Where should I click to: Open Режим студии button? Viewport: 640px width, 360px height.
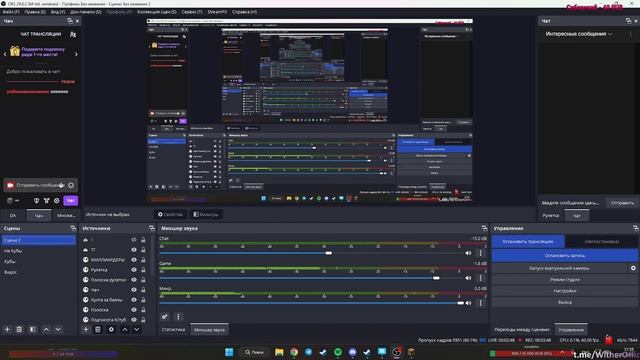[x=565, y=280]
